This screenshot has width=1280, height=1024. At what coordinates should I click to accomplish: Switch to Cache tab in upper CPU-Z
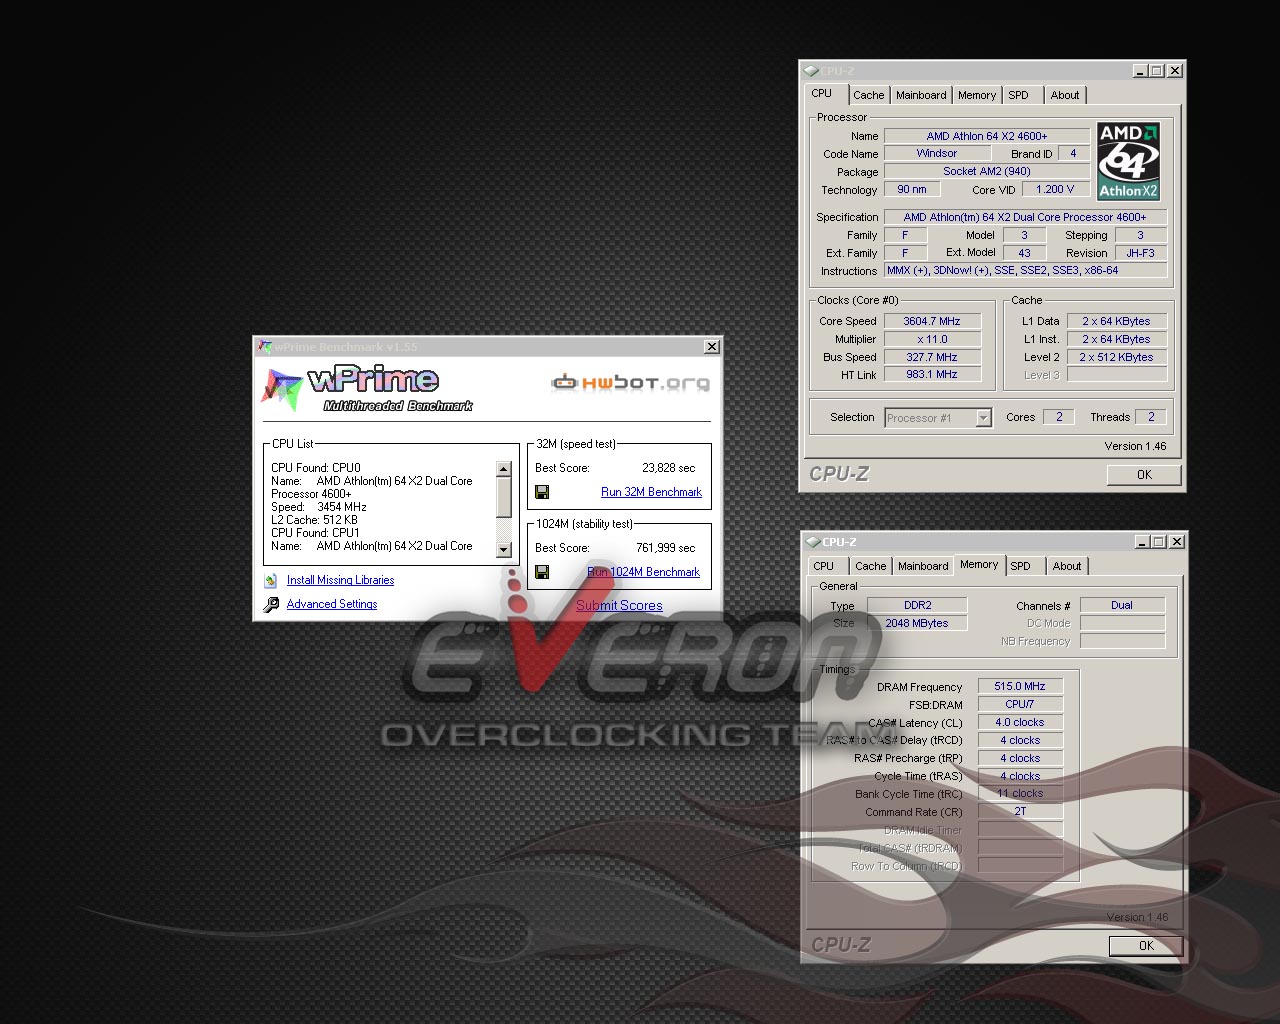tap(868, 95)
